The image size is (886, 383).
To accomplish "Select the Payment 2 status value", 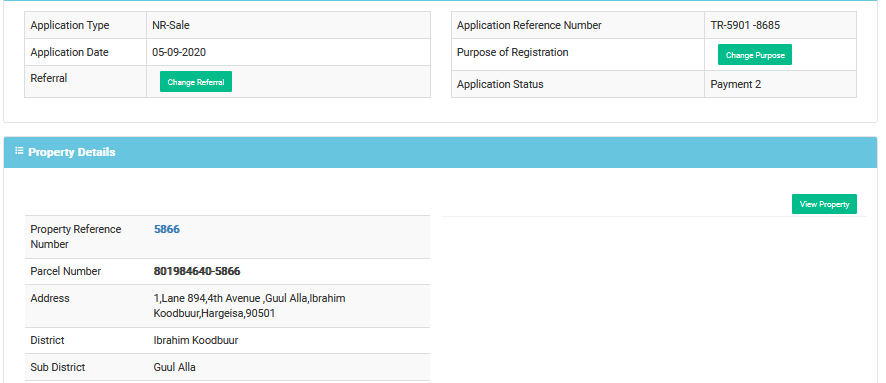I will pyautogui.click(x=736, y=84).
